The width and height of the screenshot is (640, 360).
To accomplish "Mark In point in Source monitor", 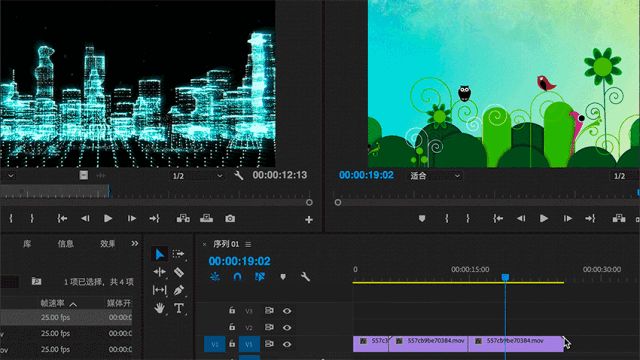I will 11,219.
